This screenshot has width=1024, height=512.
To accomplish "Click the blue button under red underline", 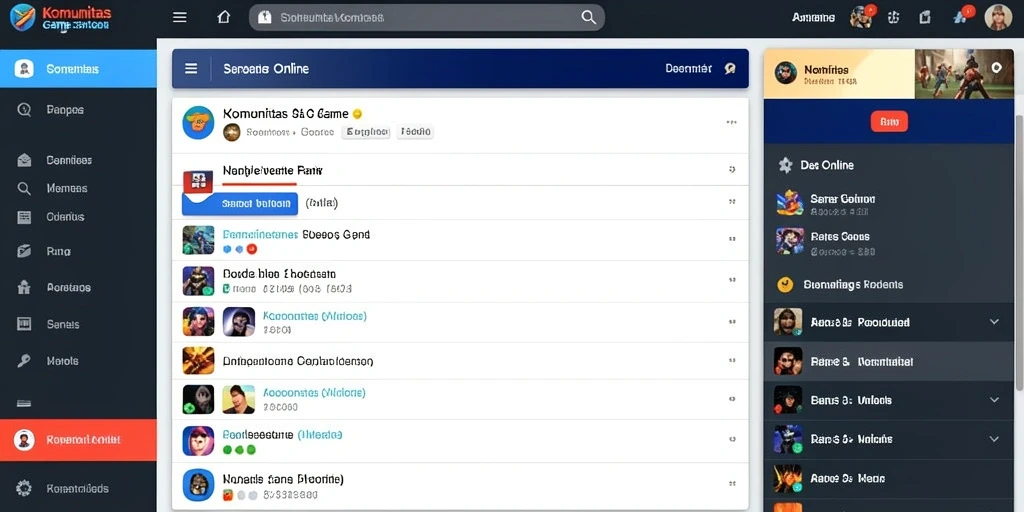I will point(240,204).
